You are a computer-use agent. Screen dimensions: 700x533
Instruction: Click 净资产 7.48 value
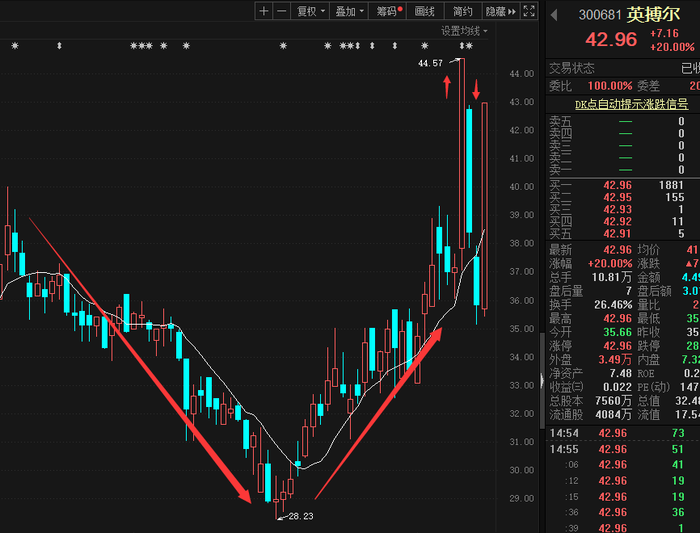click(x=621, y=373)
